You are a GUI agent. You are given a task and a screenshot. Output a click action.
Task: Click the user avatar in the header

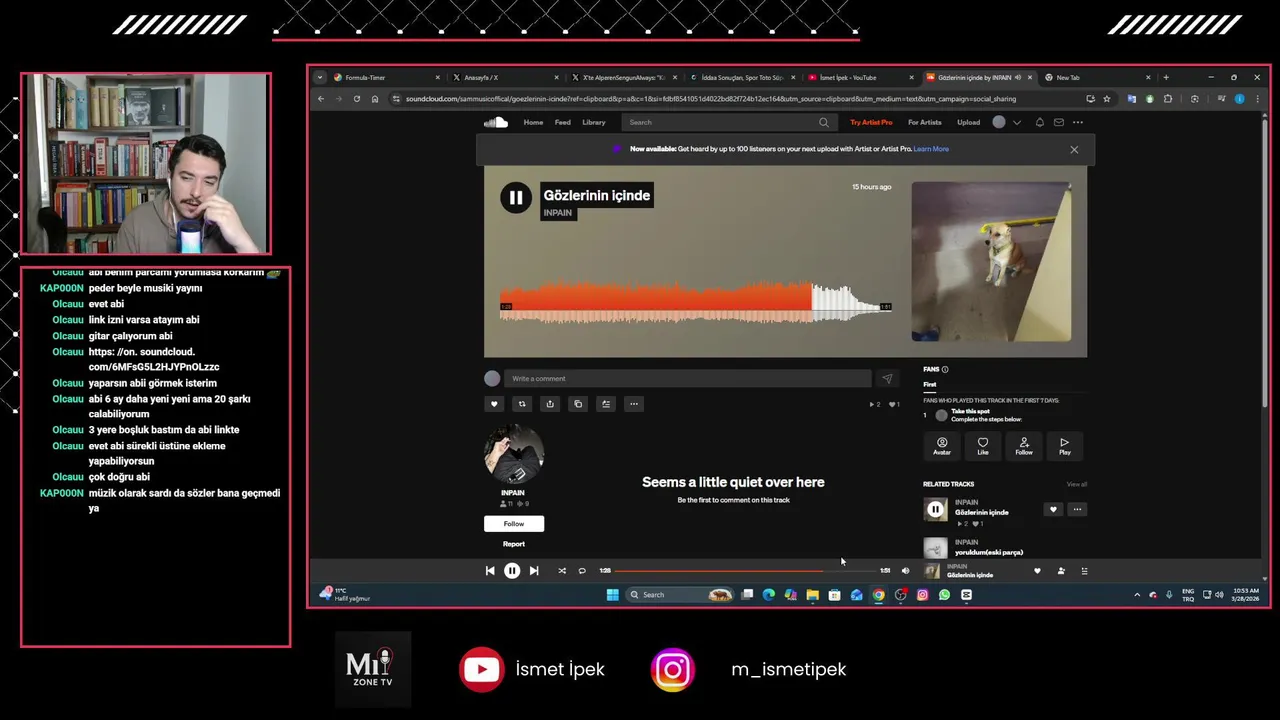[998, 122]
